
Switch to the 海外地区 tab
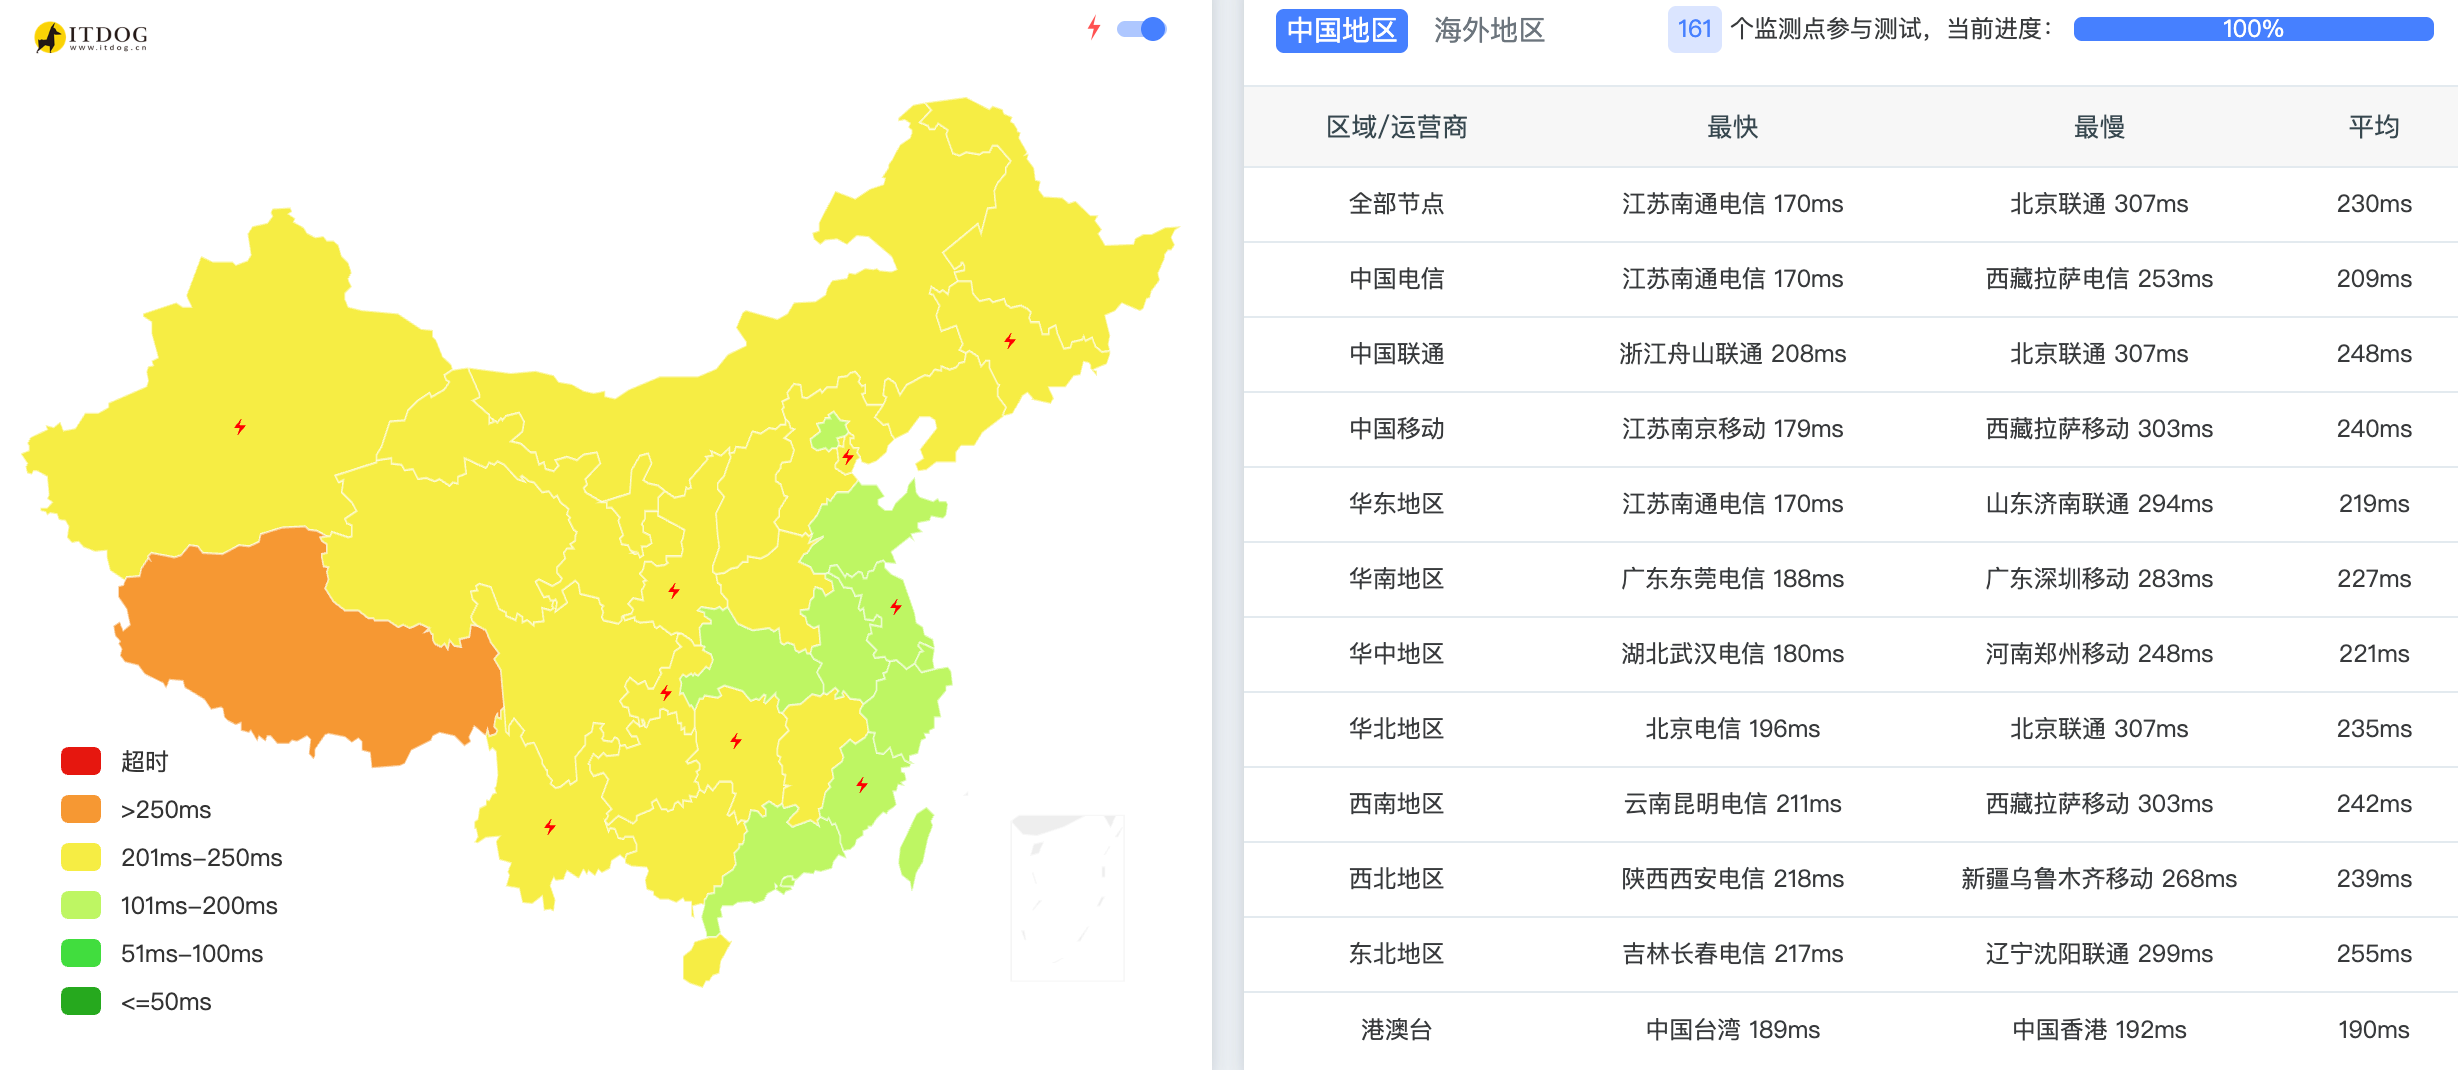pos(1489,30)
